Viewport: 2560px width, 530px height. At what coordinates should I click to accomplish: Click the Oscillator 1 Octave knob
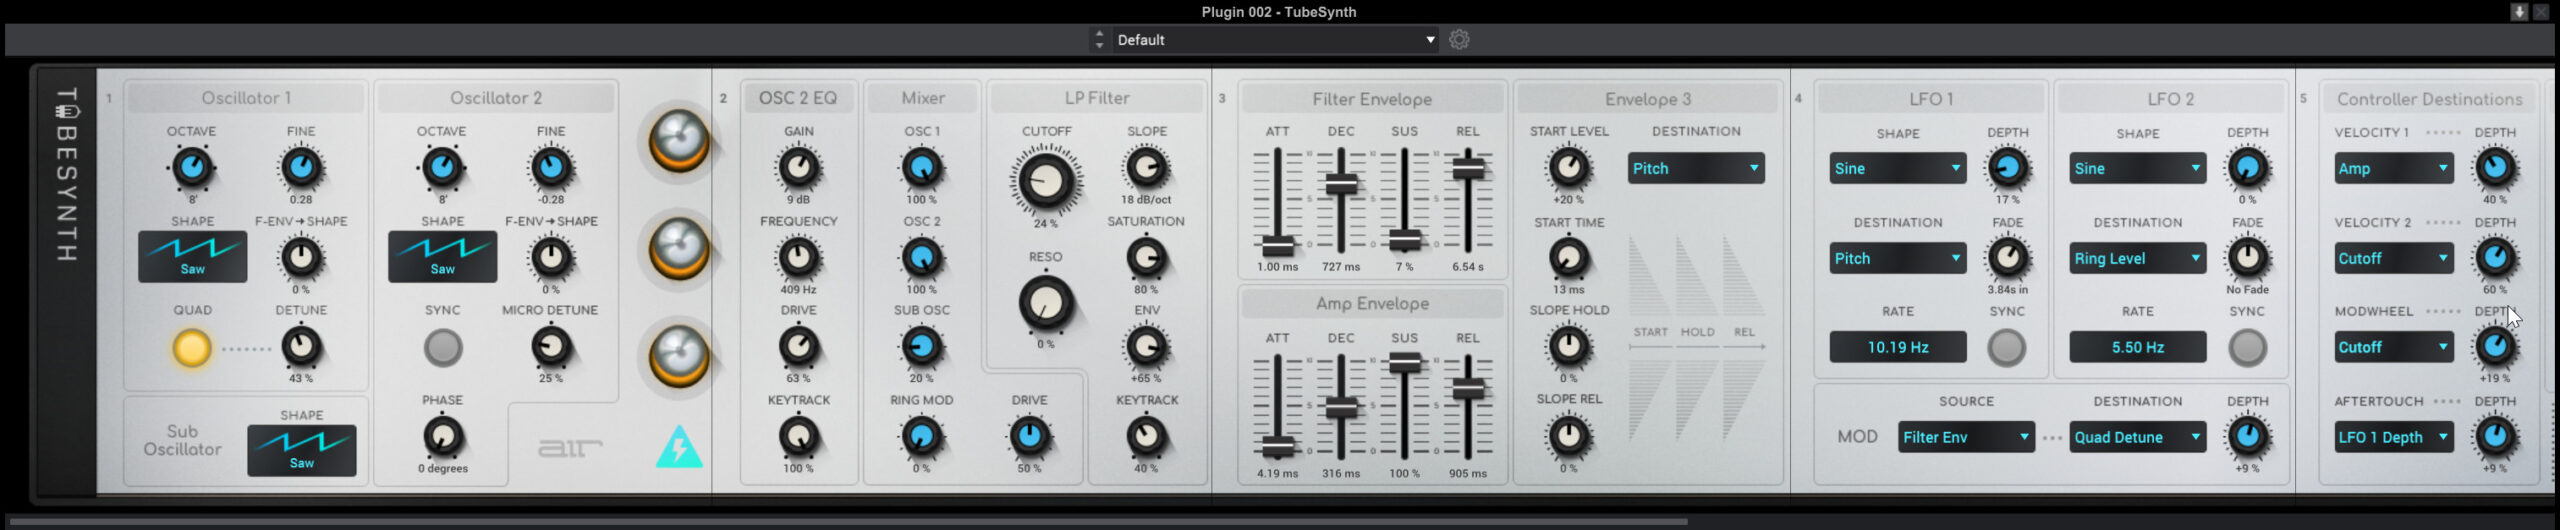pyautogui.click(x=192, y=168)
